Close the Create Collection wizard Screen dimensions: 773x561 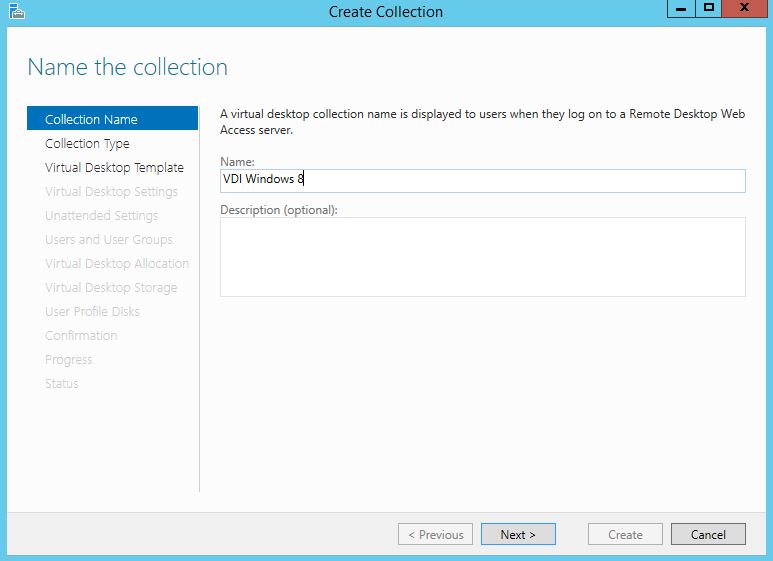746,9
